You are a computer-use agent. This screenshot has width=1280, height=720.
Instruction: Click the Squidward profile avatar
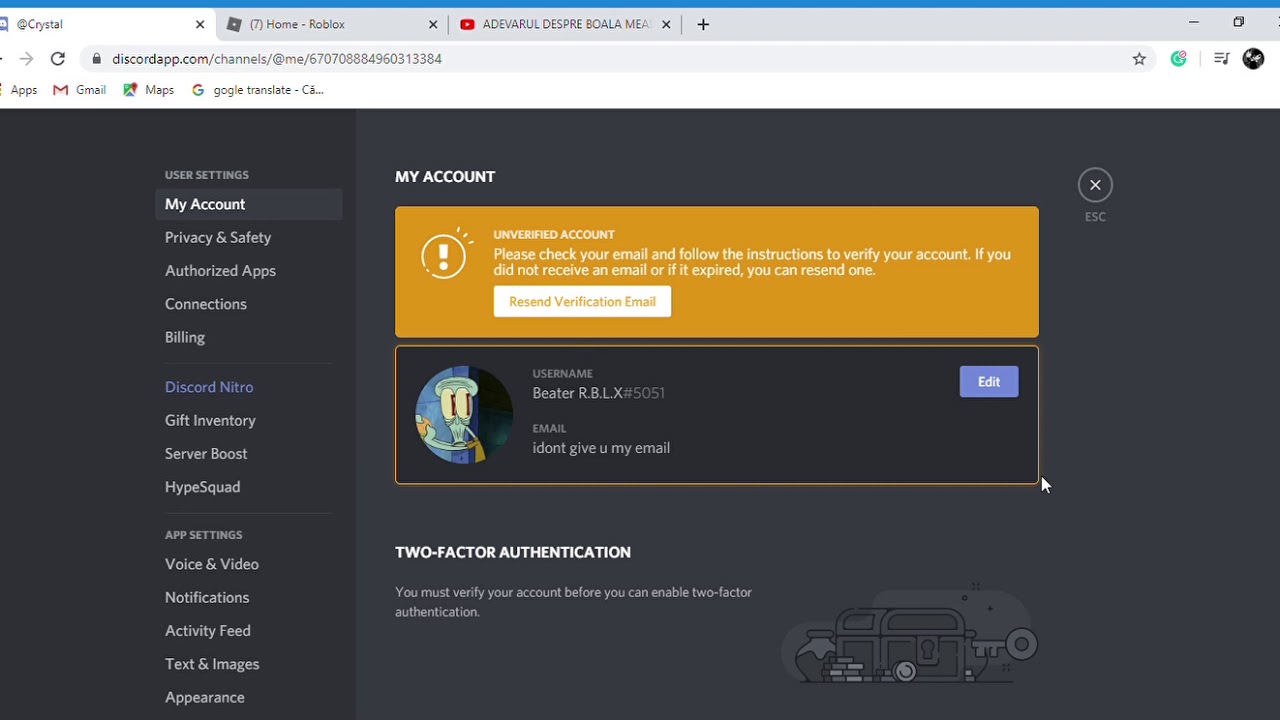pyautogui.click(x=464, y=415)
